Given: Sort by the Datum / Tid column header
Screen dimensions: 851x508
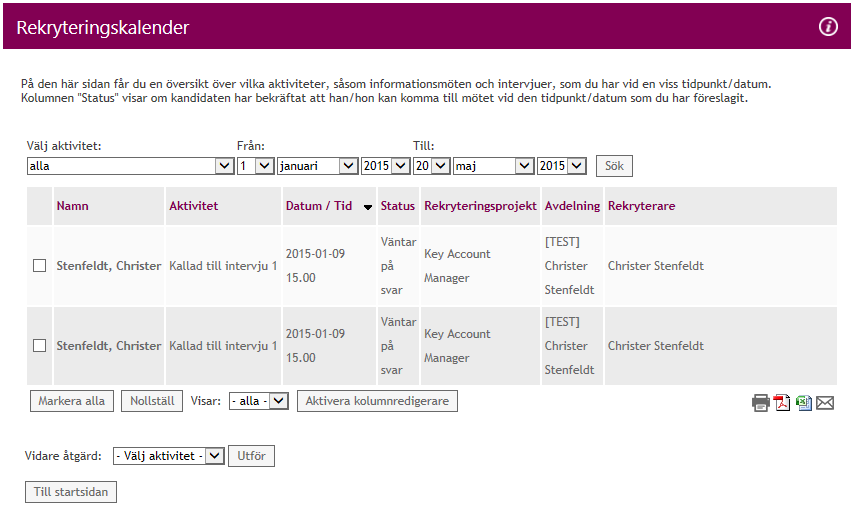Looking at the screenshot, I should [319, 206].
